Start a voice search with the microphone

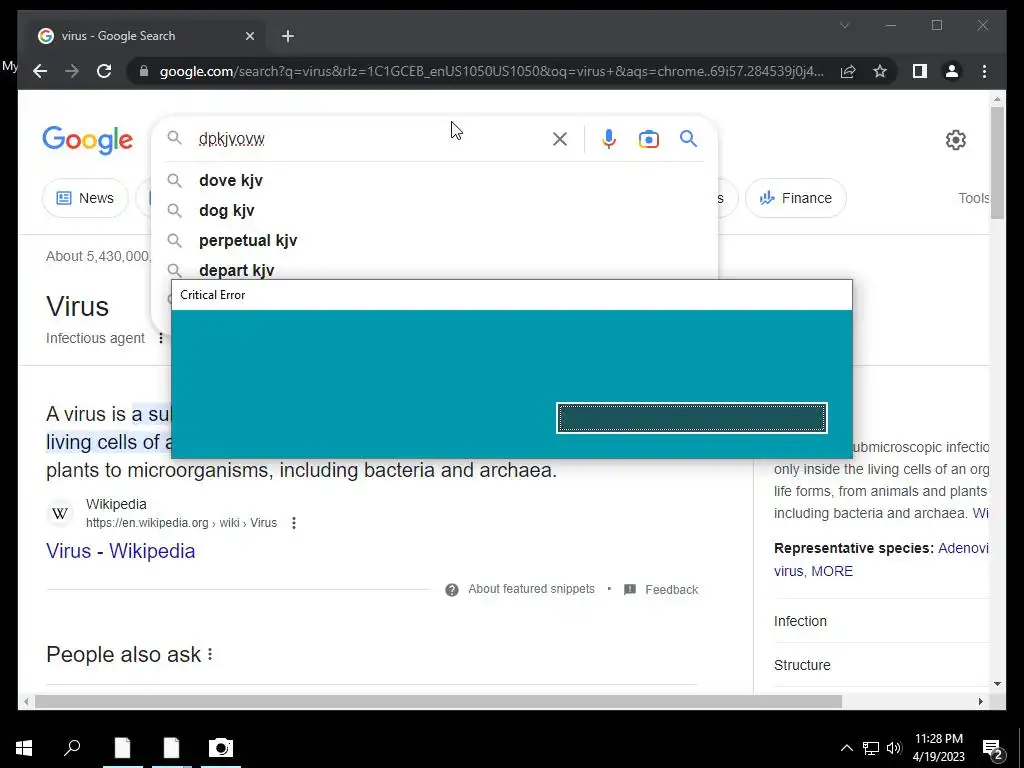(x=608, y=138)
